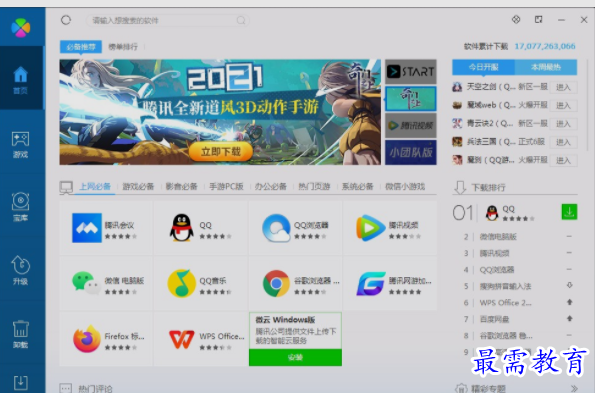The image size is (595, 393).
Task: Click green download button for QQ in ranking
Action: 569,212
